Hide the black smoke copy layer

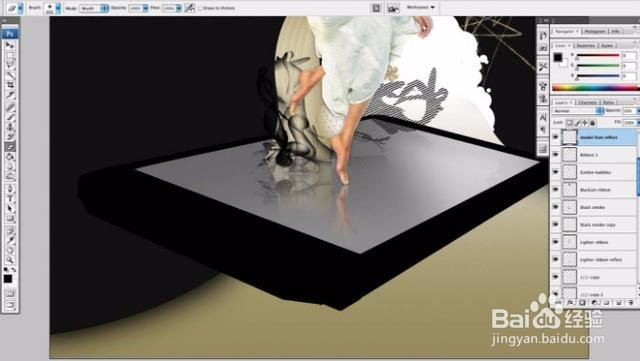(x=556, y=225)
